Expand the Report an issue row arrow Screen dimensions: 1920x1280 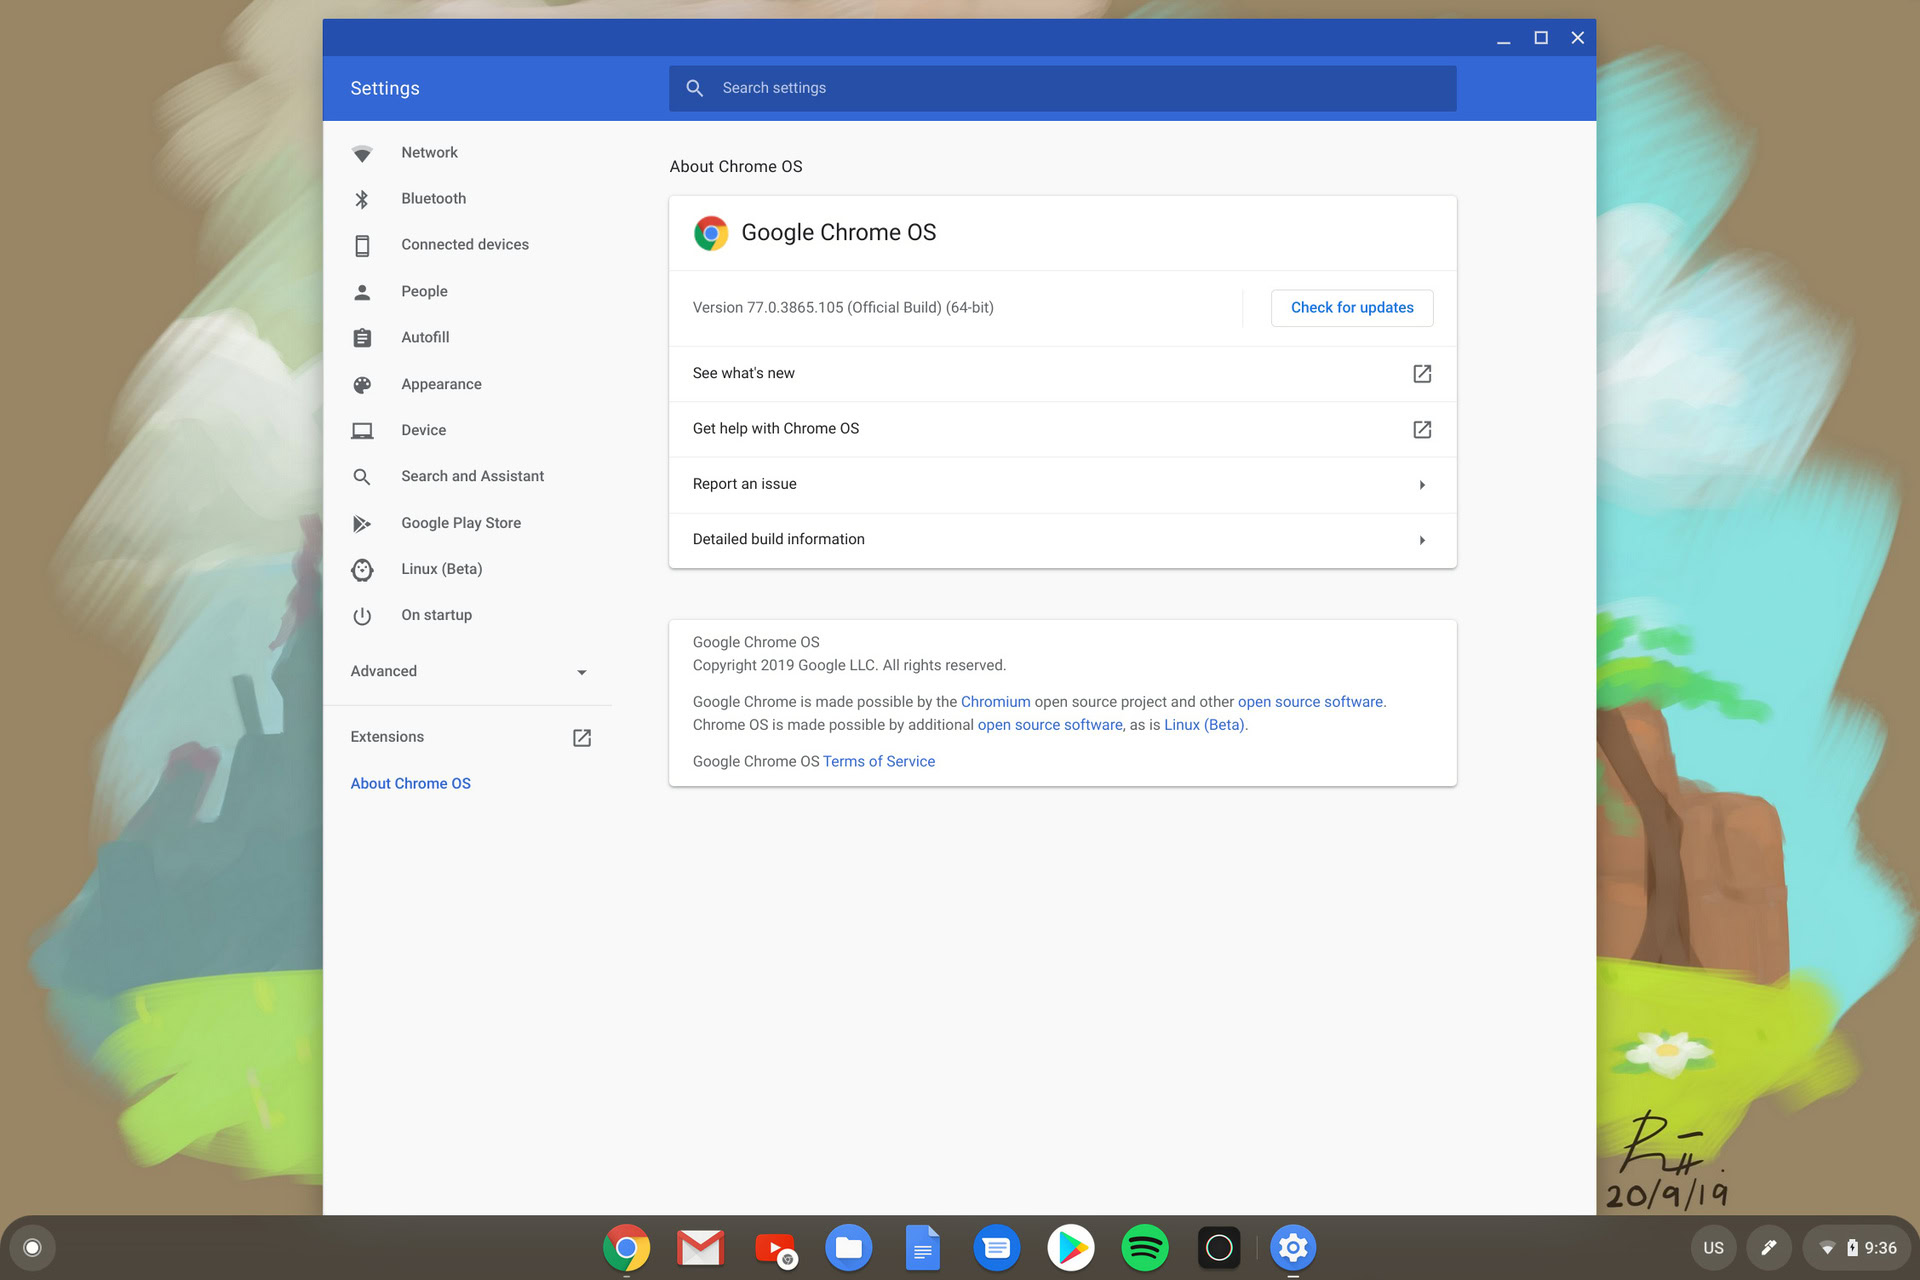coord(1421,485)
